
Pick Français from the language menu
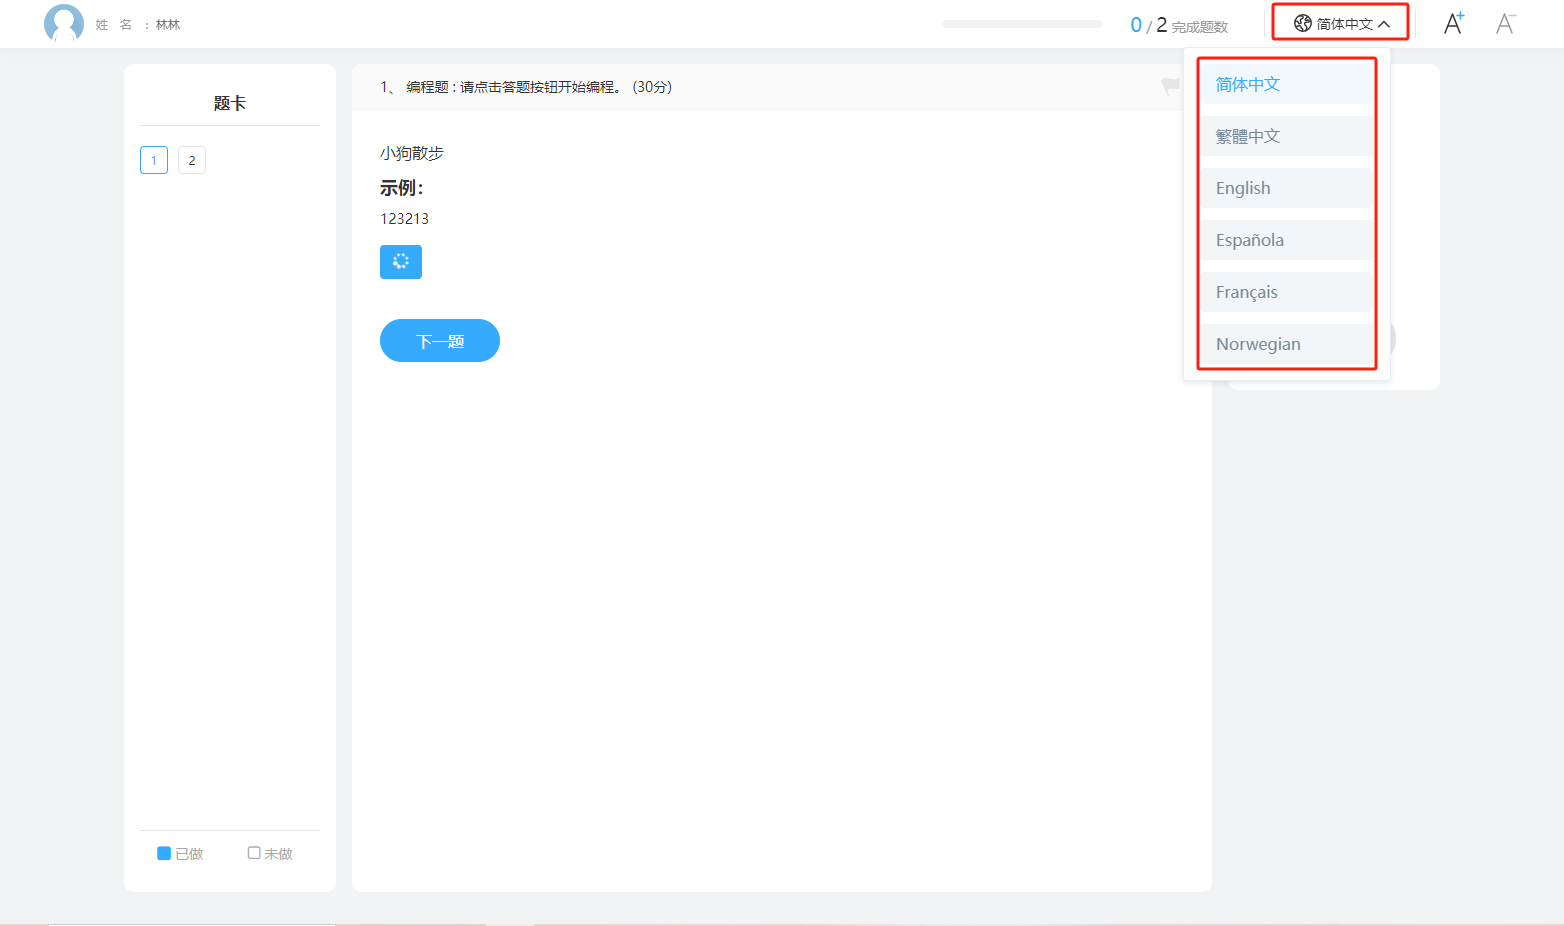pos(1287,292)
